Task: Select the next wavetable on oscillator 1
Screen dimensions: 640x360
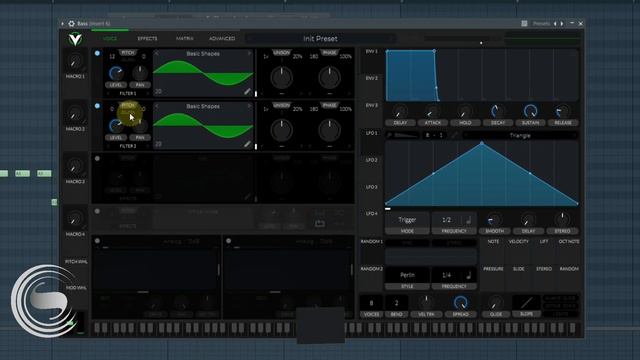Action: click(x=249, y=53)
